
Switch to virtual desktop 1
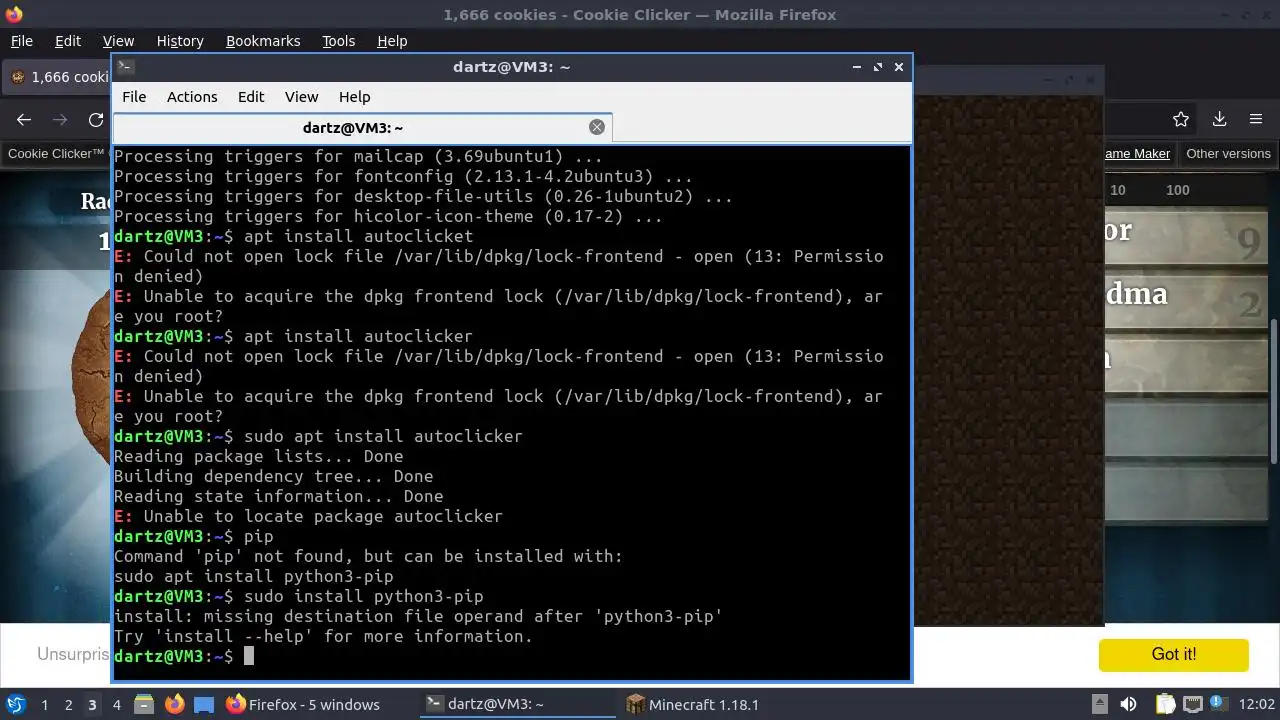point(44,704)
